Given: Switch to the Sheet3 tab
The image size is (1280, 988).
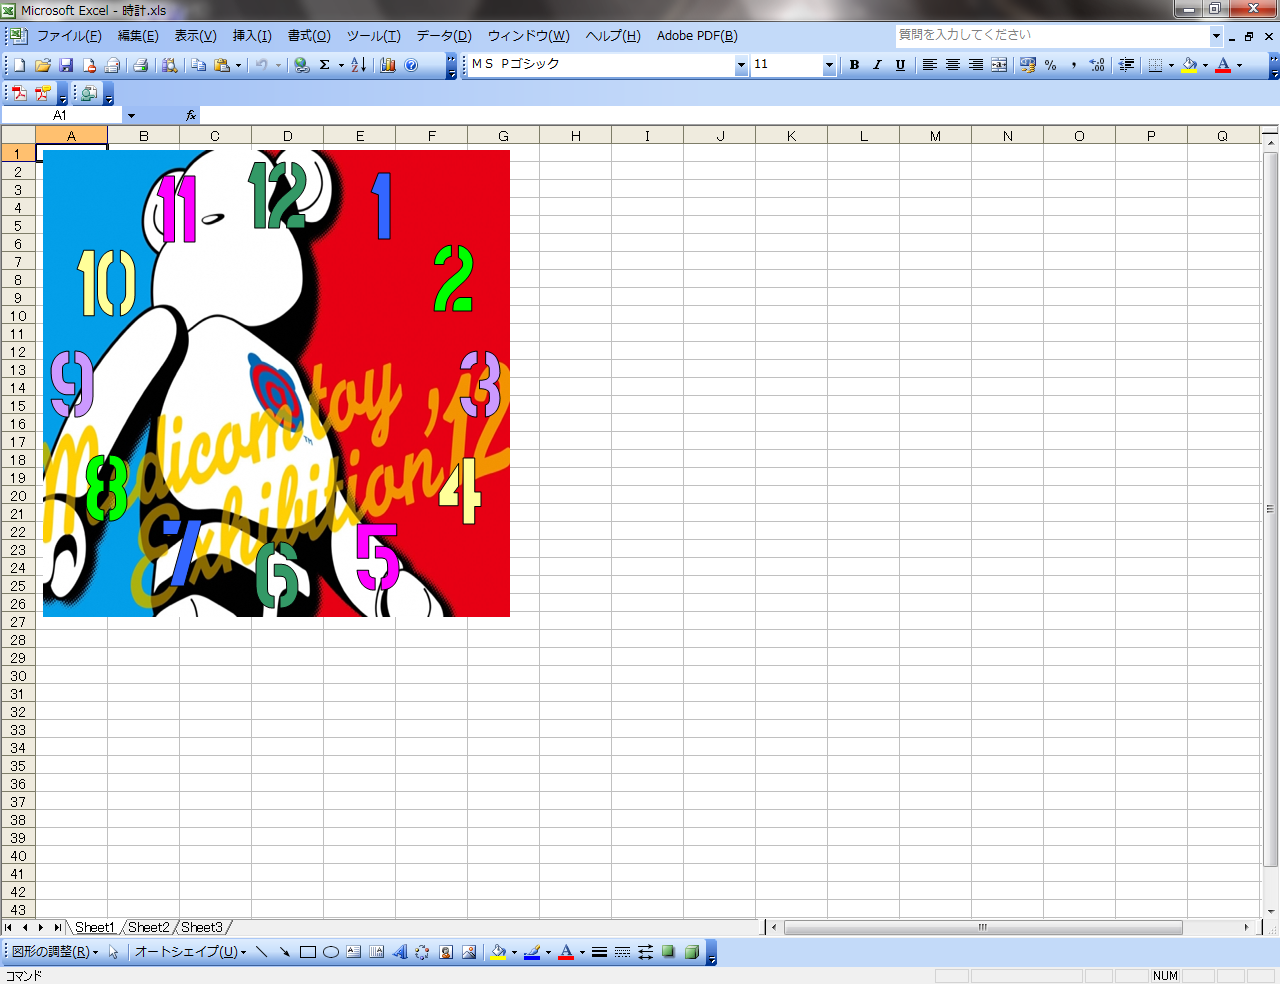Looking at the screenshot, I should [x=202, y=927].
